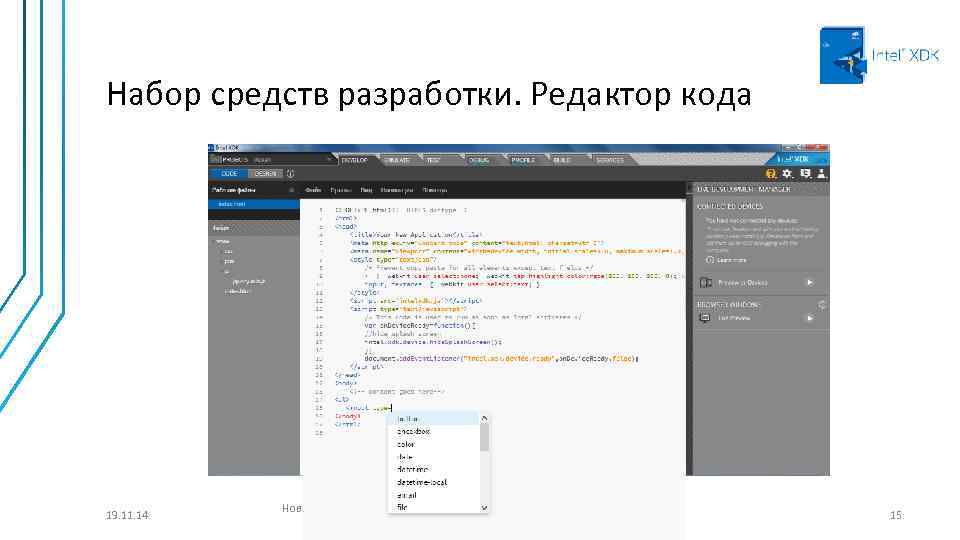
Task: Open the Помощь menu
Action: click(x=434, y=190)
